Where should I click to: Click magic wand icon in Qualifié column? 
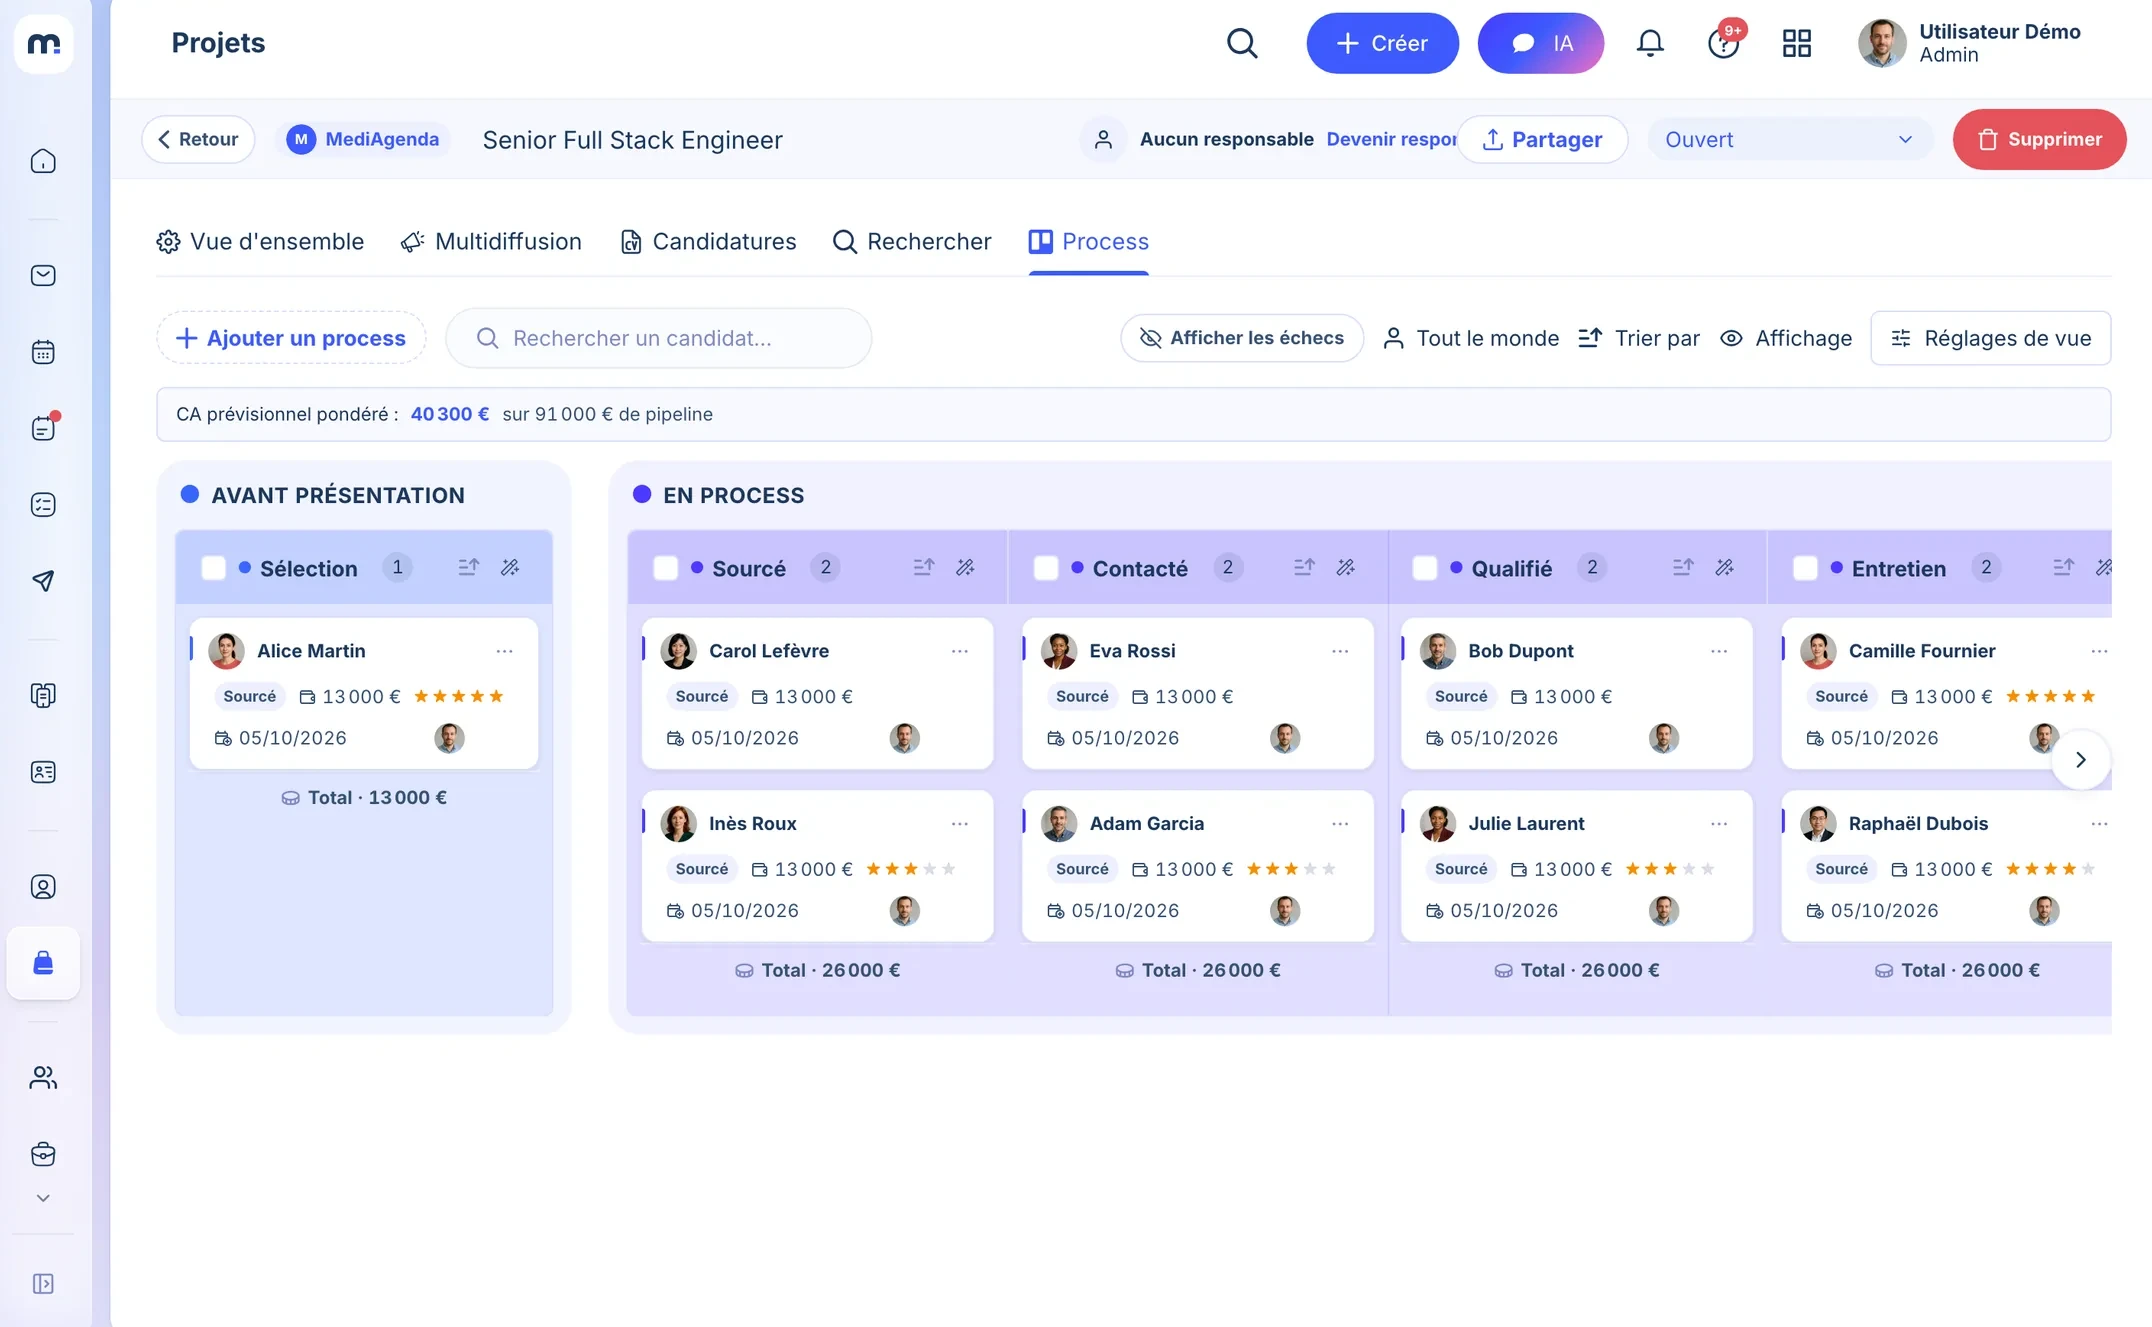point(1725,567)
